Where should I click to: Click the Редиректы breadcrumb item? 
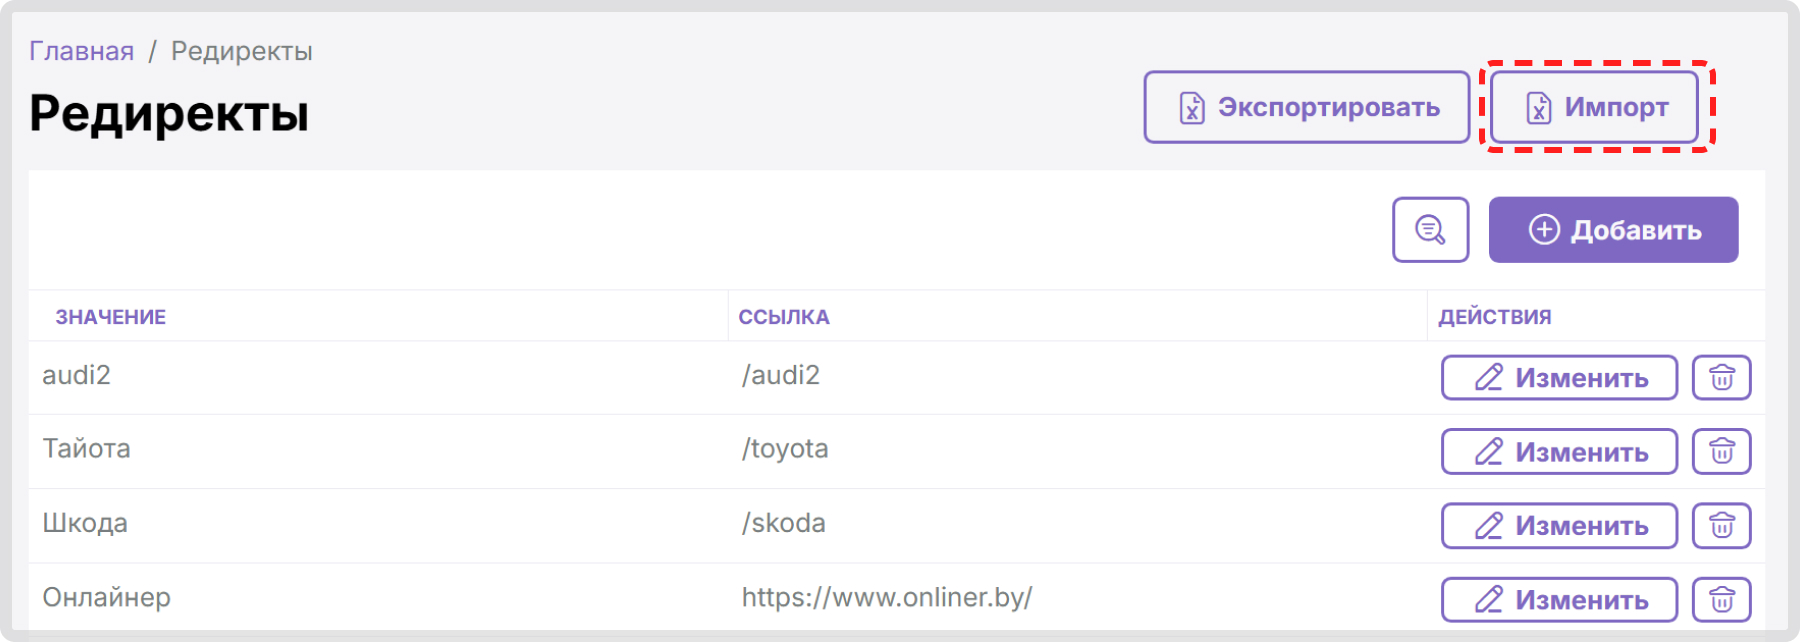pyautogui.click(x=242, y=51)
